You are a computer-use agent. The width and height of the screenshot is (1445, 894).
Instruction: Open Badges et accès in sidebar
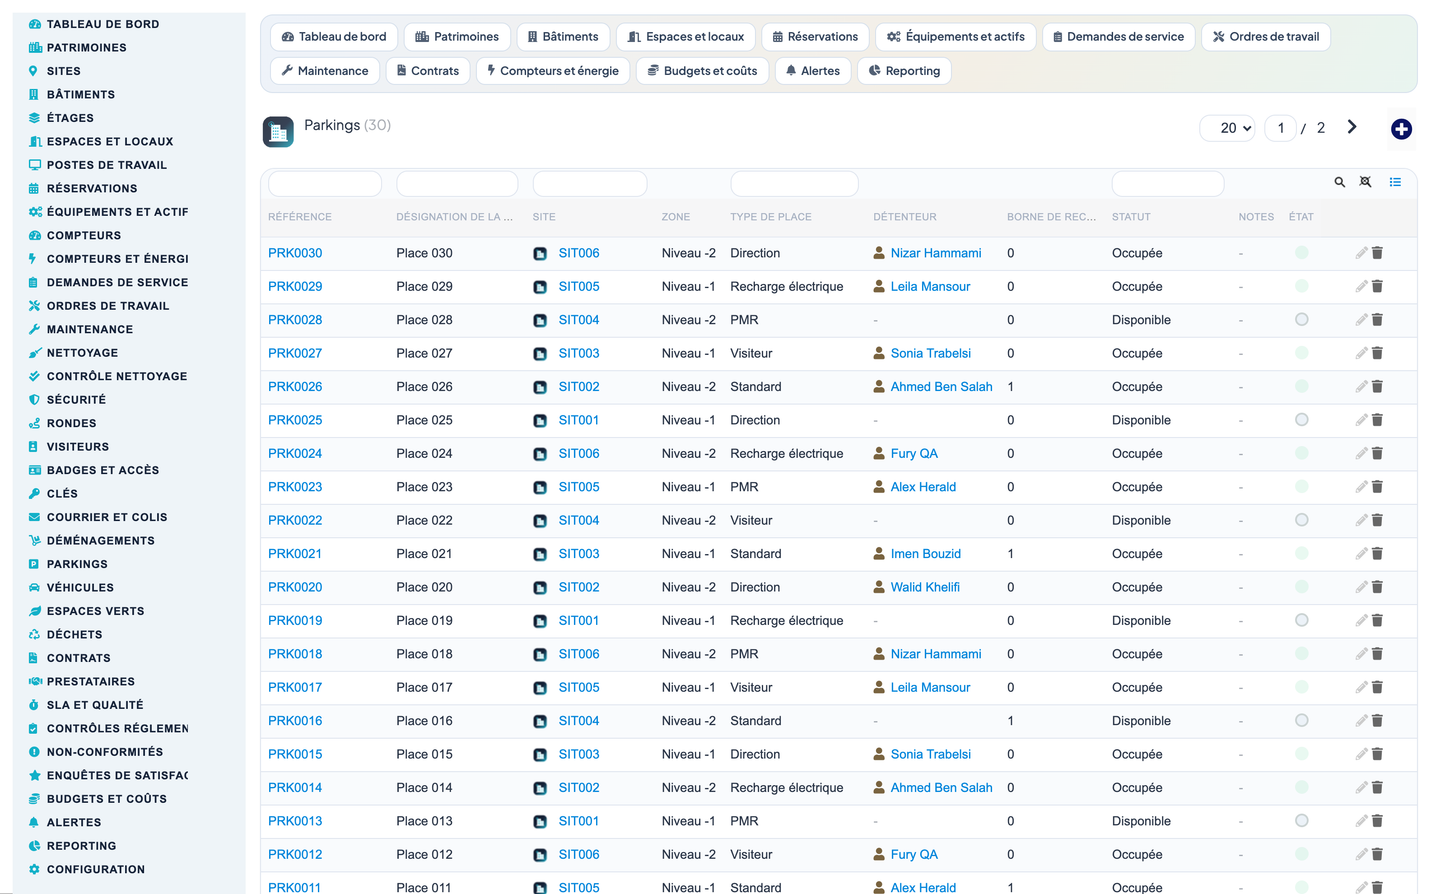(103, 470)
